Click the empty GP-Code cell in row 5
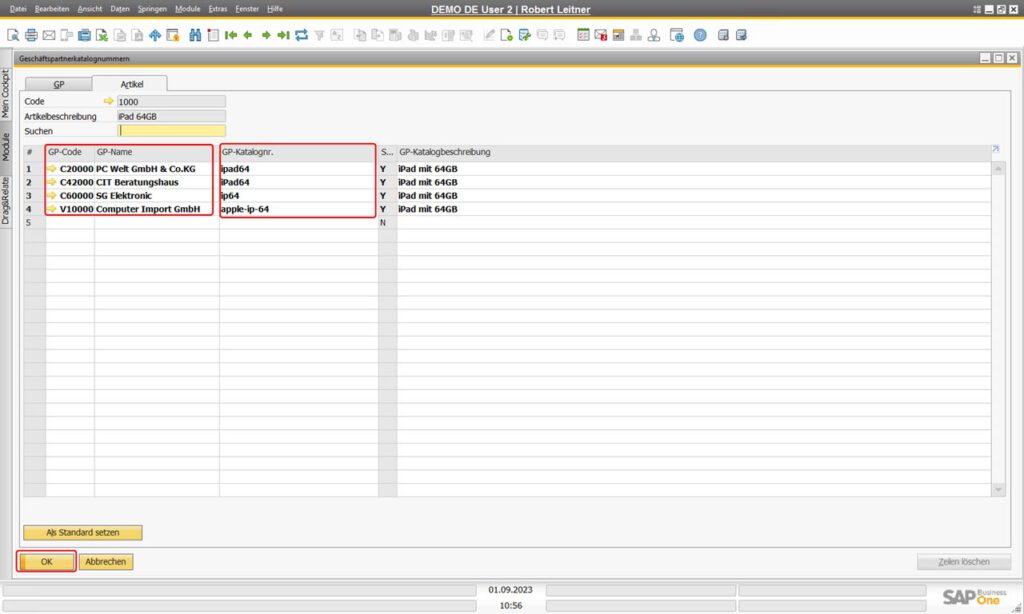 point(70,223)
